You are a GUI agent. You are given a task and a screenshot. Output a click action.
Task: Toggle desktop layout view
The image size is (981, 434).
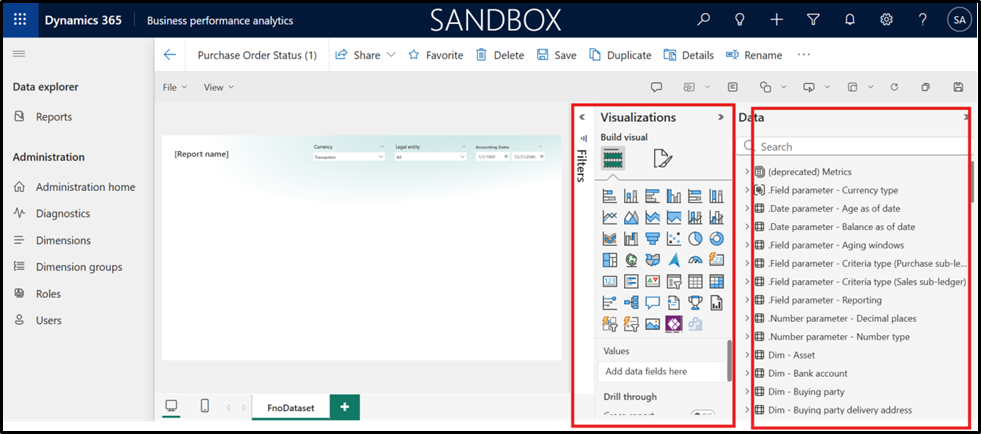(x=170, y=406)
